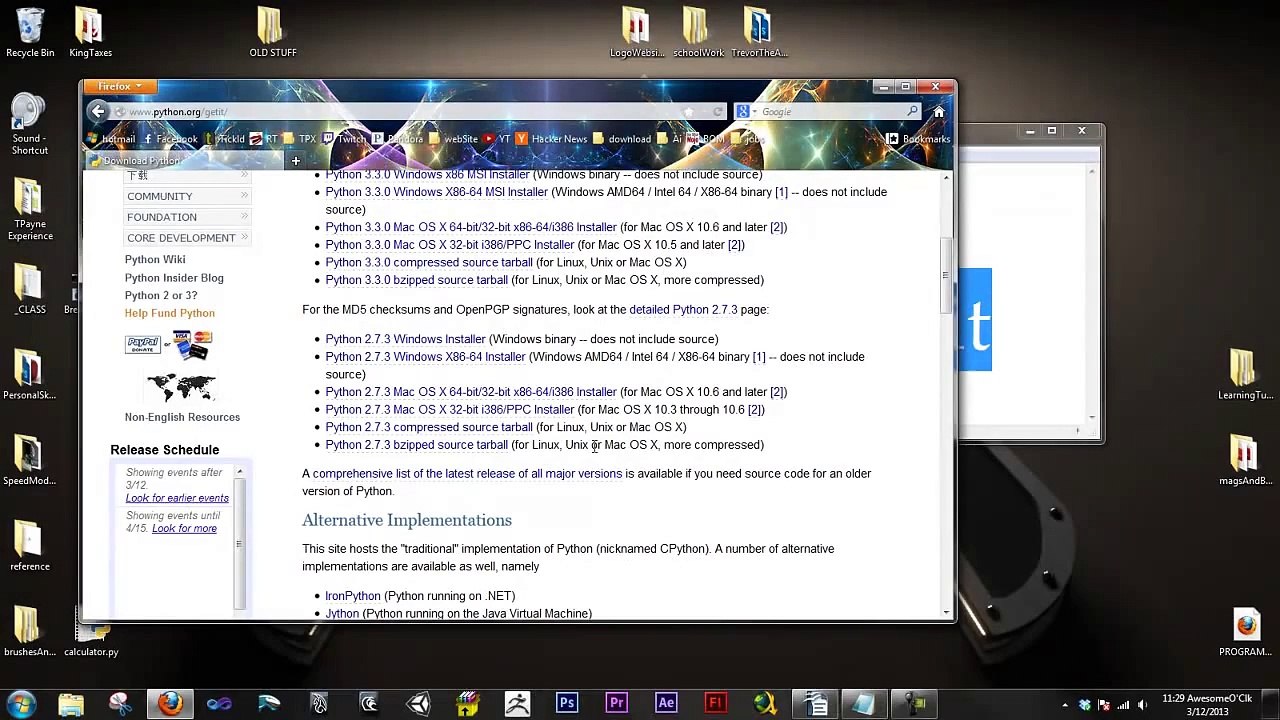Expand the FOUNDATION sidebar section
Viewport: 1280px width, 720px height.
[186, 217]
